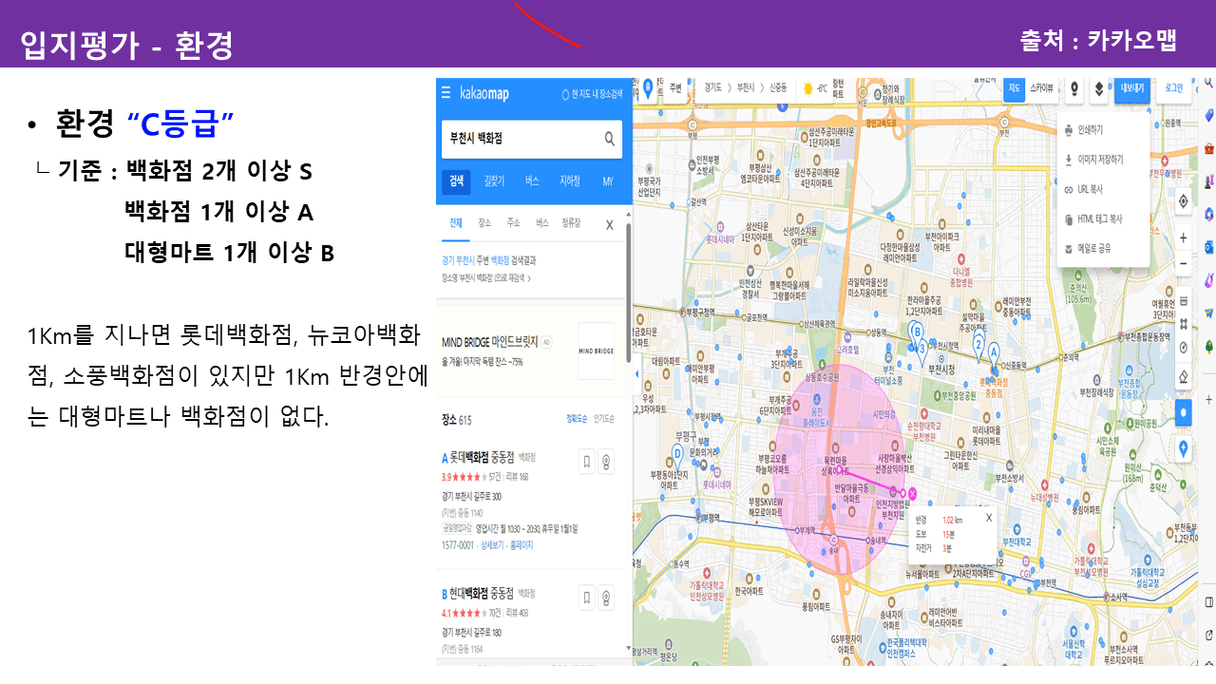This screenshot has height=684, width=1216.
Task: Open the MIND BRIDGE ad thumbnail
Action: tap(597, 350)
